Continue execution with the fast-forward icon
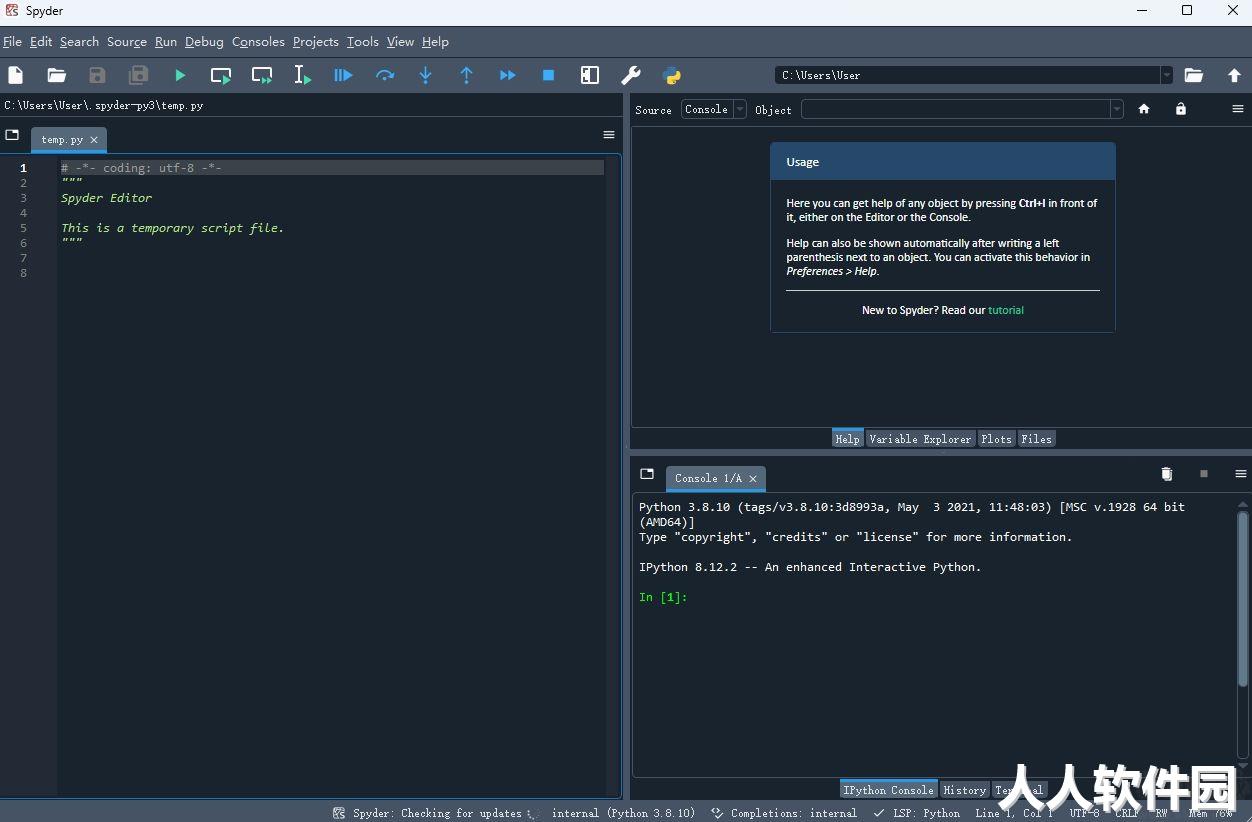 [x=508, y=75]
